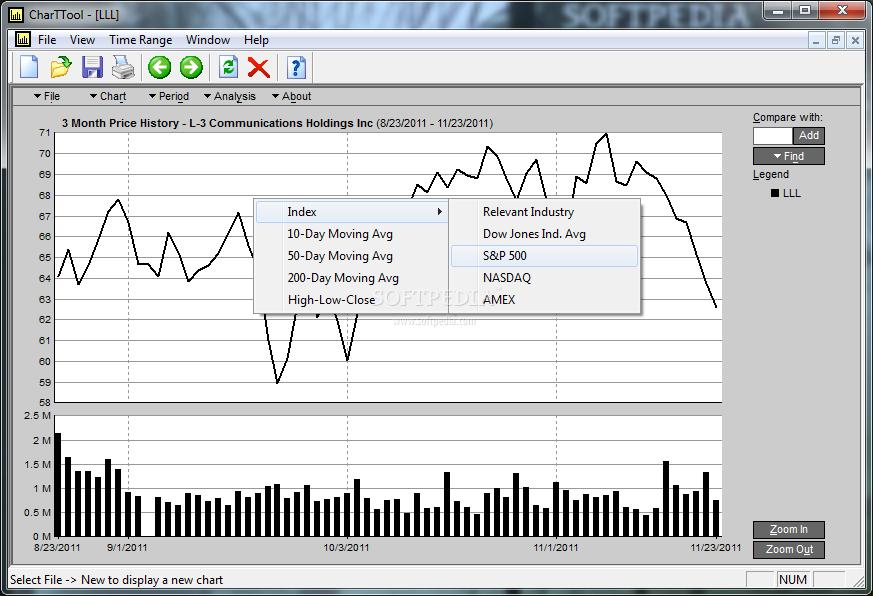The height and width of the screenshot is (596, 873).
Task: Click the LLL legend label
Action: point(792,193)
